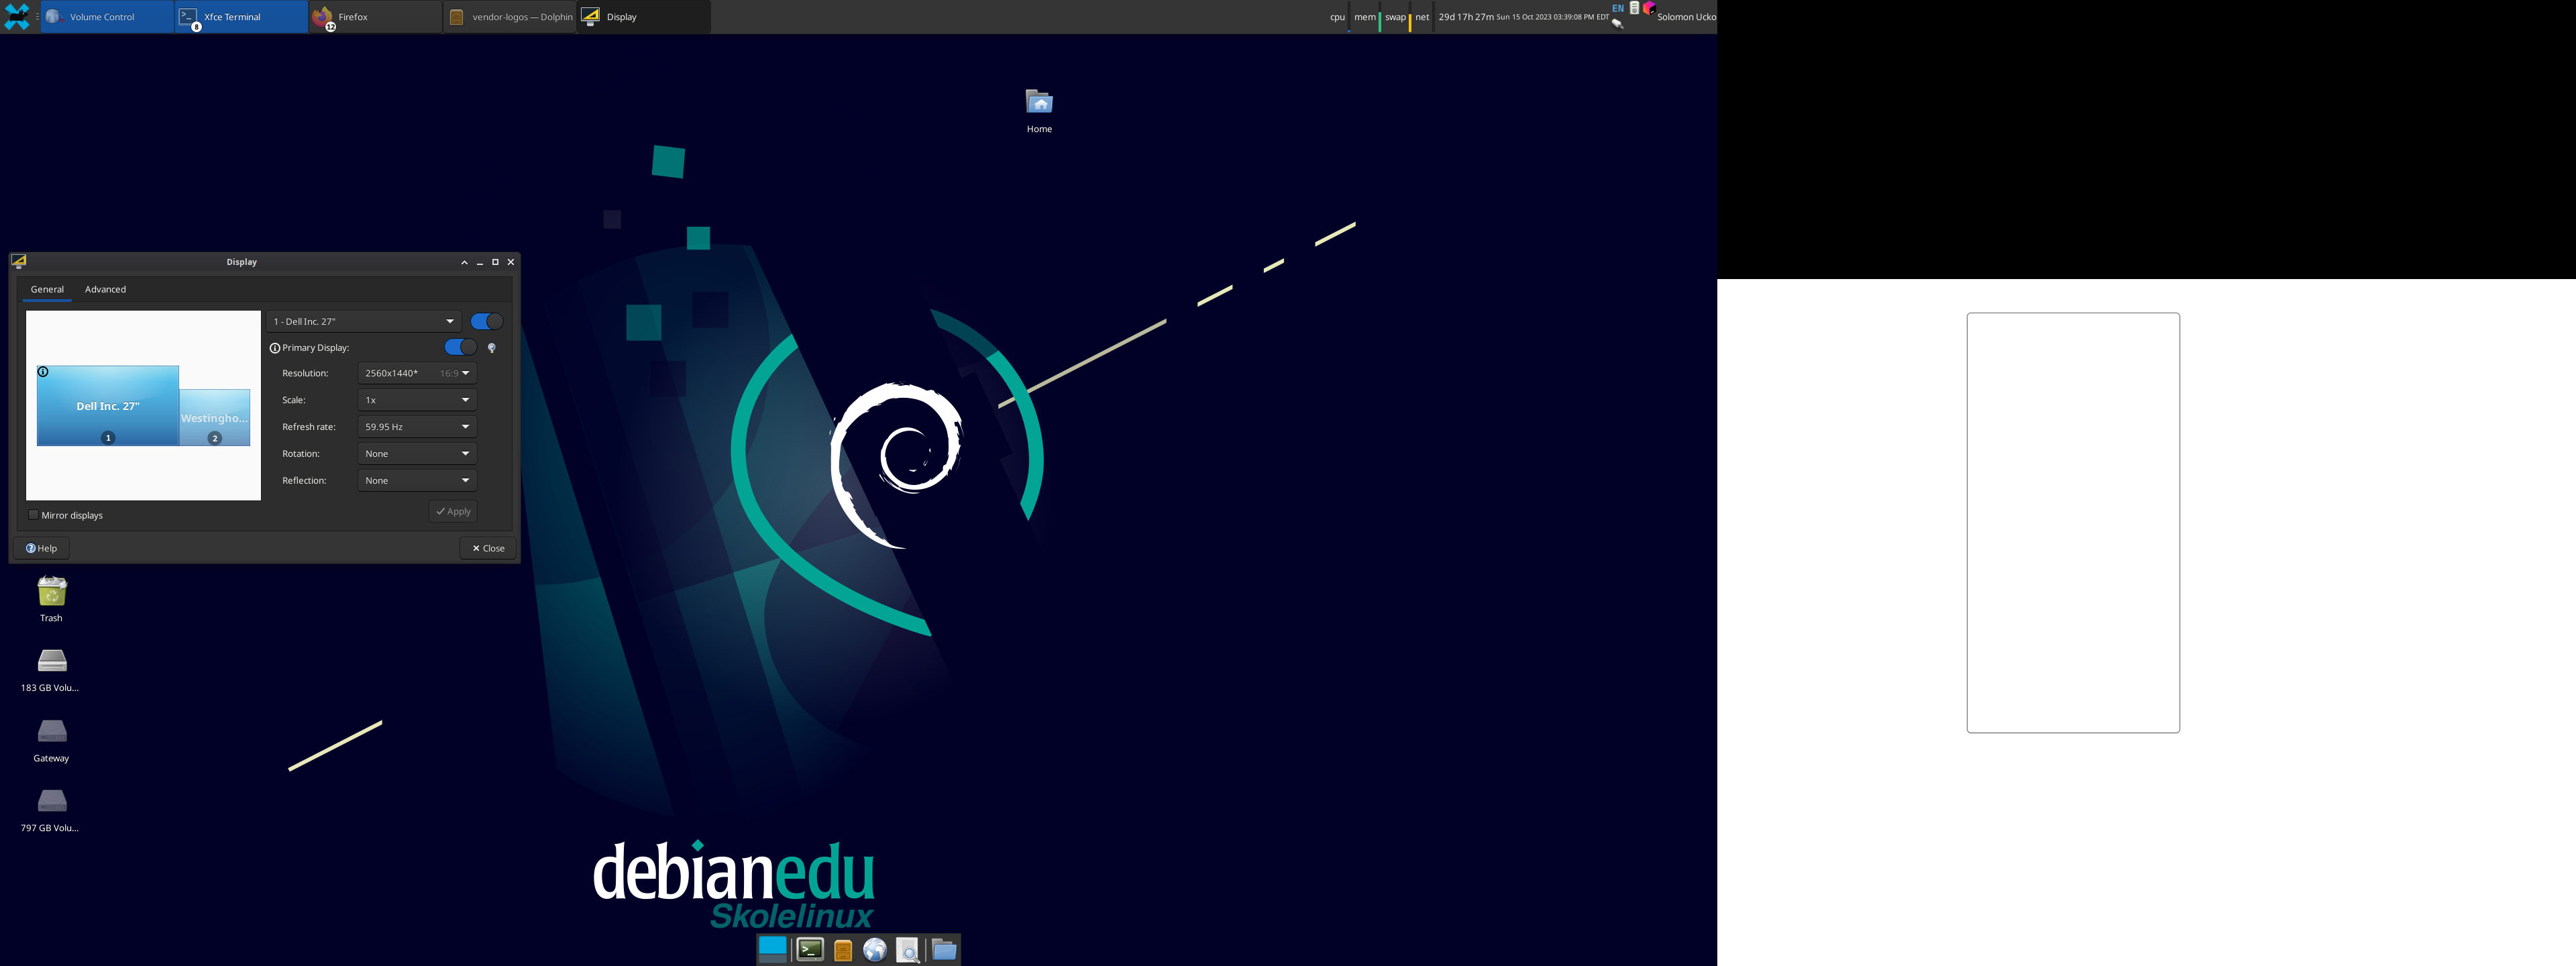Viewport: 2576px width, 966px height.
Task: Open the Reflection dropdown
Action: (417, 481)
